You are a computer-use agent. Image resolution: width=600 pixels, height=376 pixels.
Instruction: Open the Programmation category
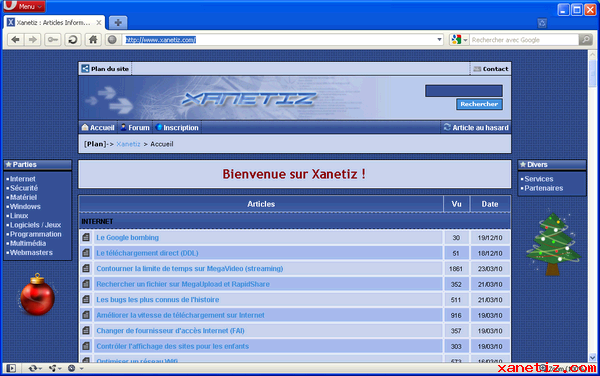[x=36, y=234]
